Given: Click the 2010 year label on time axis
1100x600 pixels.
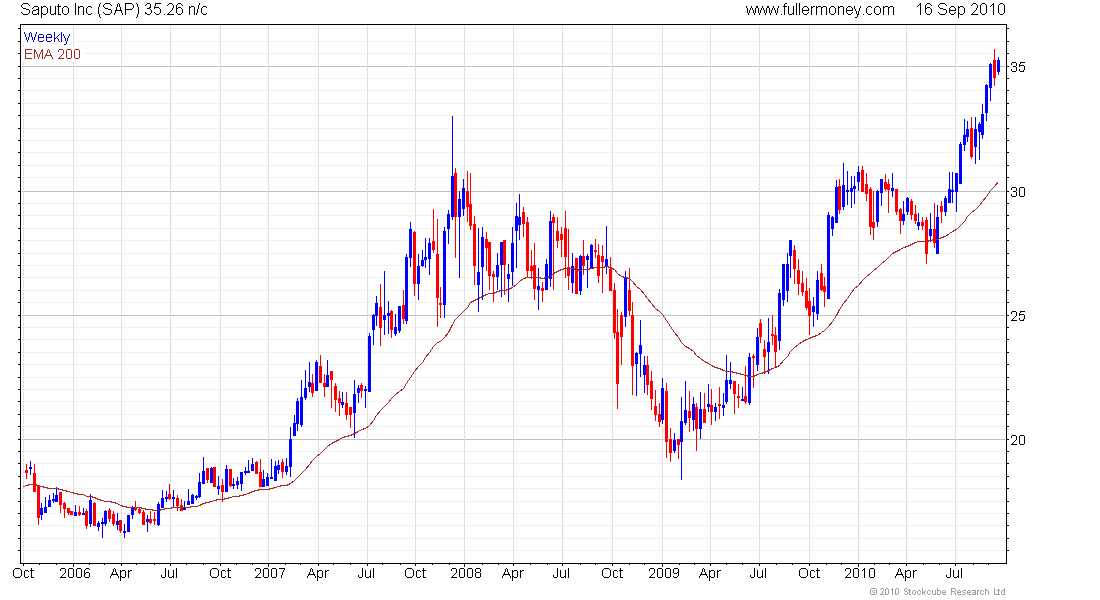Looking at the screenshot, I should pyautogui.click(x=859, y=573).
